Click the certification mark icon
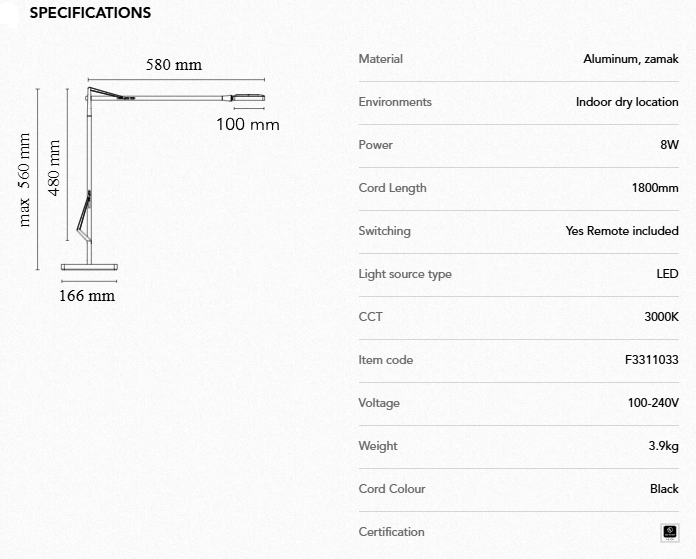This screenshot has height=559, width=696. [670, 532]
